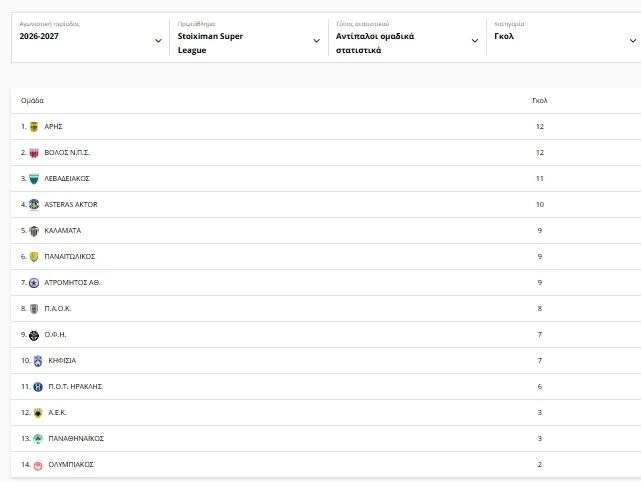Click the ASTERAS AKTOR crest icon
This screenshot has height=482, width=641.
click(x=34, y=205)
